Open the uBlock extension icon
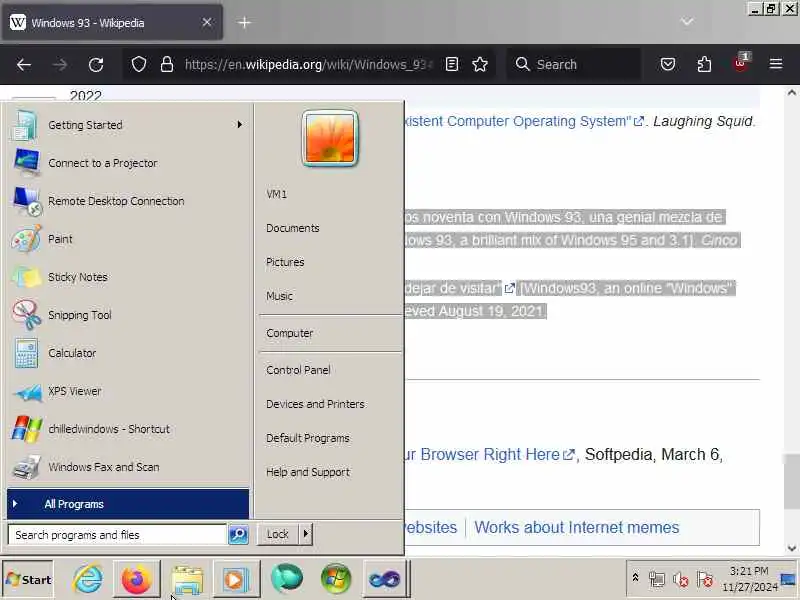Viewport: 800px width, 600px height. coord(740,63)
